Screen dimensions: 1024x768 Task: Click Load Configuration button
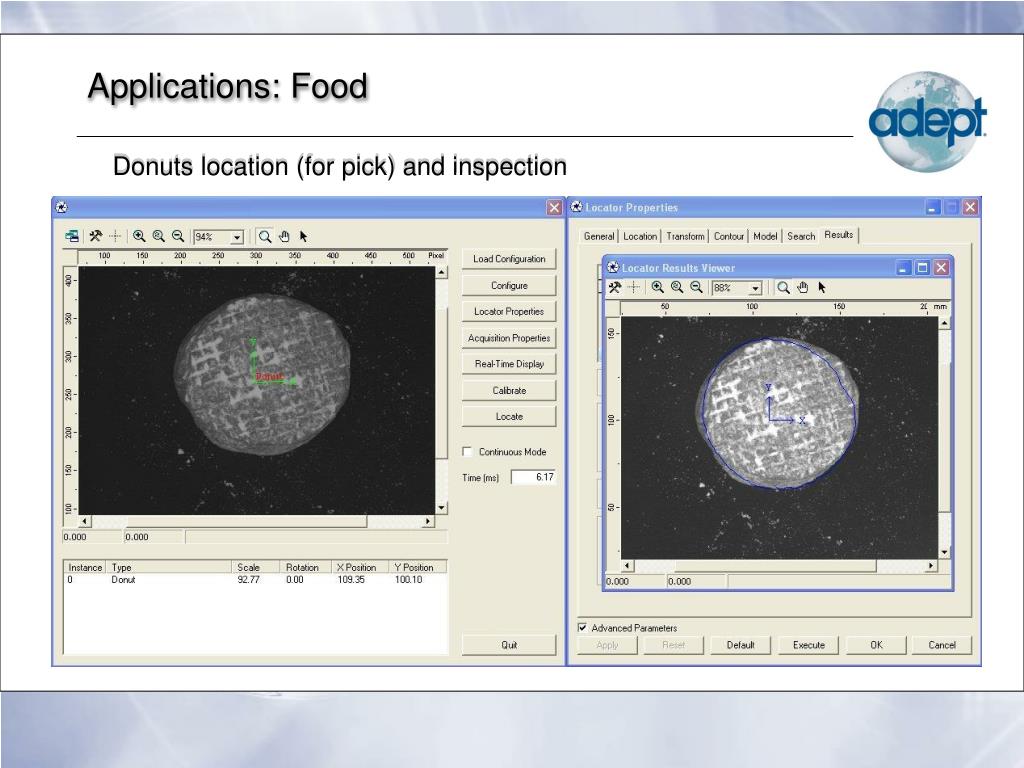(x=509, y=259)
